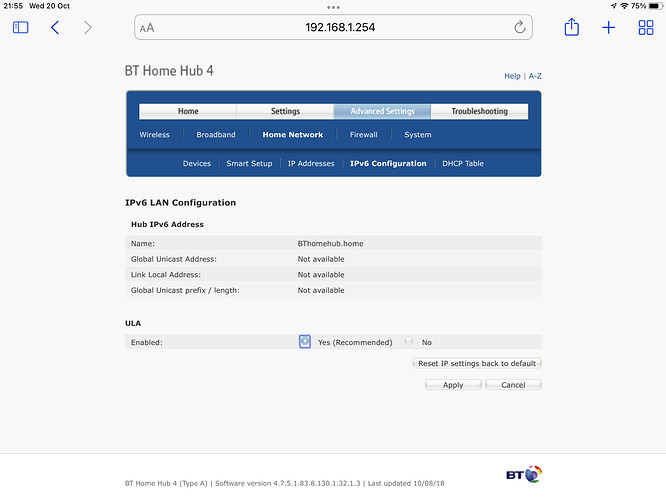
Task: Go to the Firewall section
Action: tap(364, 135)
